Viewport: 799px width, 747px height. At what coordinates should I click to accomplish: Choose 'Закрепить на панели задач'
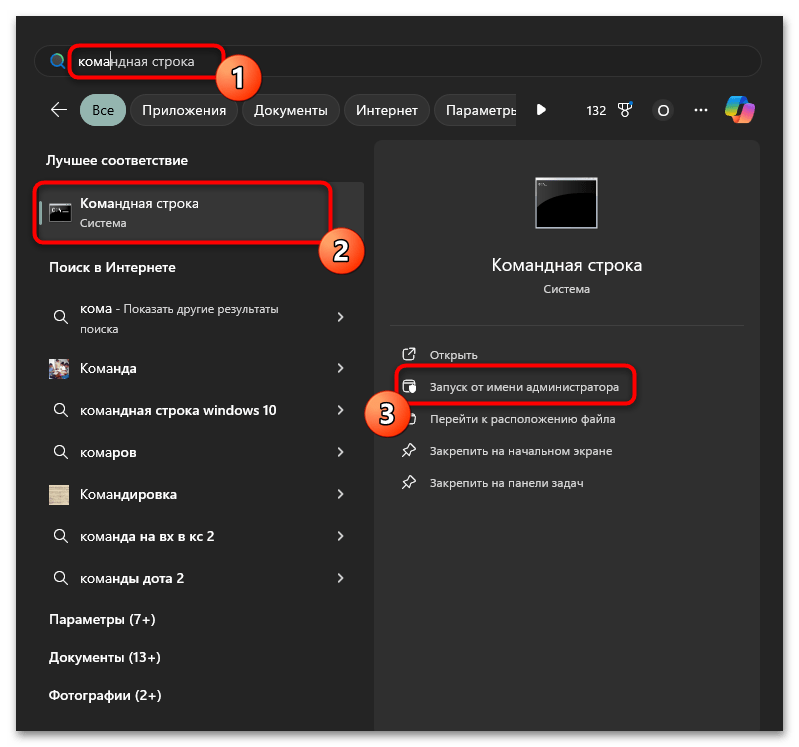click(x=507, y=483)
